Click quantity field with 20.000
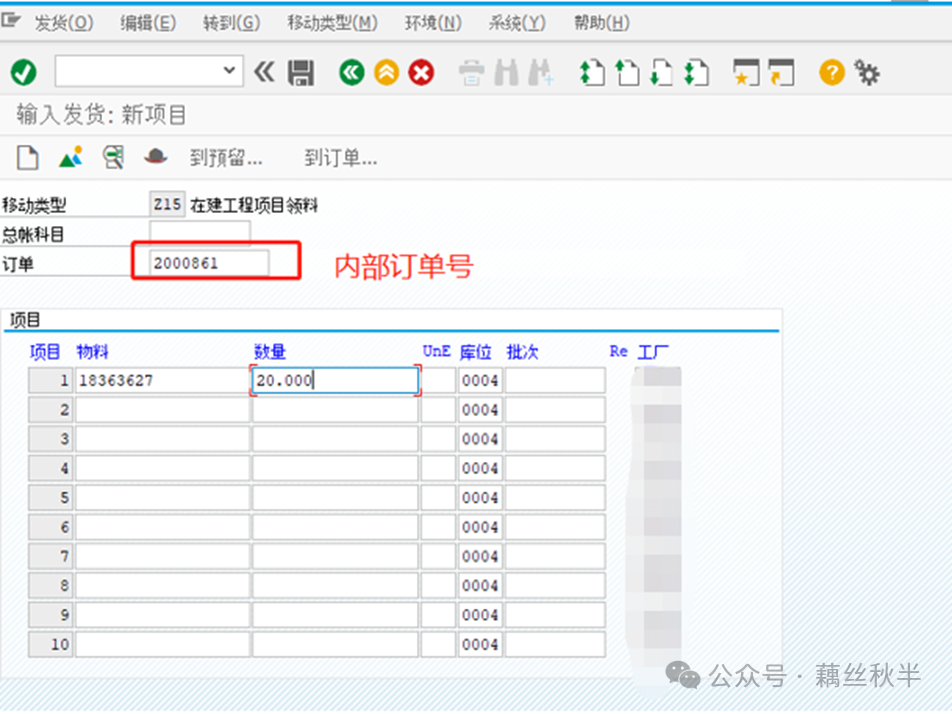952x714 pixels. (335, 381)
